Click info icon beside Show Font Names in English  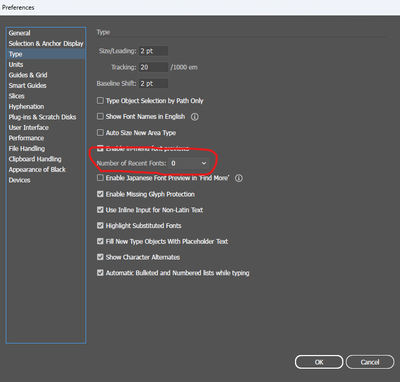coord(195,117)
